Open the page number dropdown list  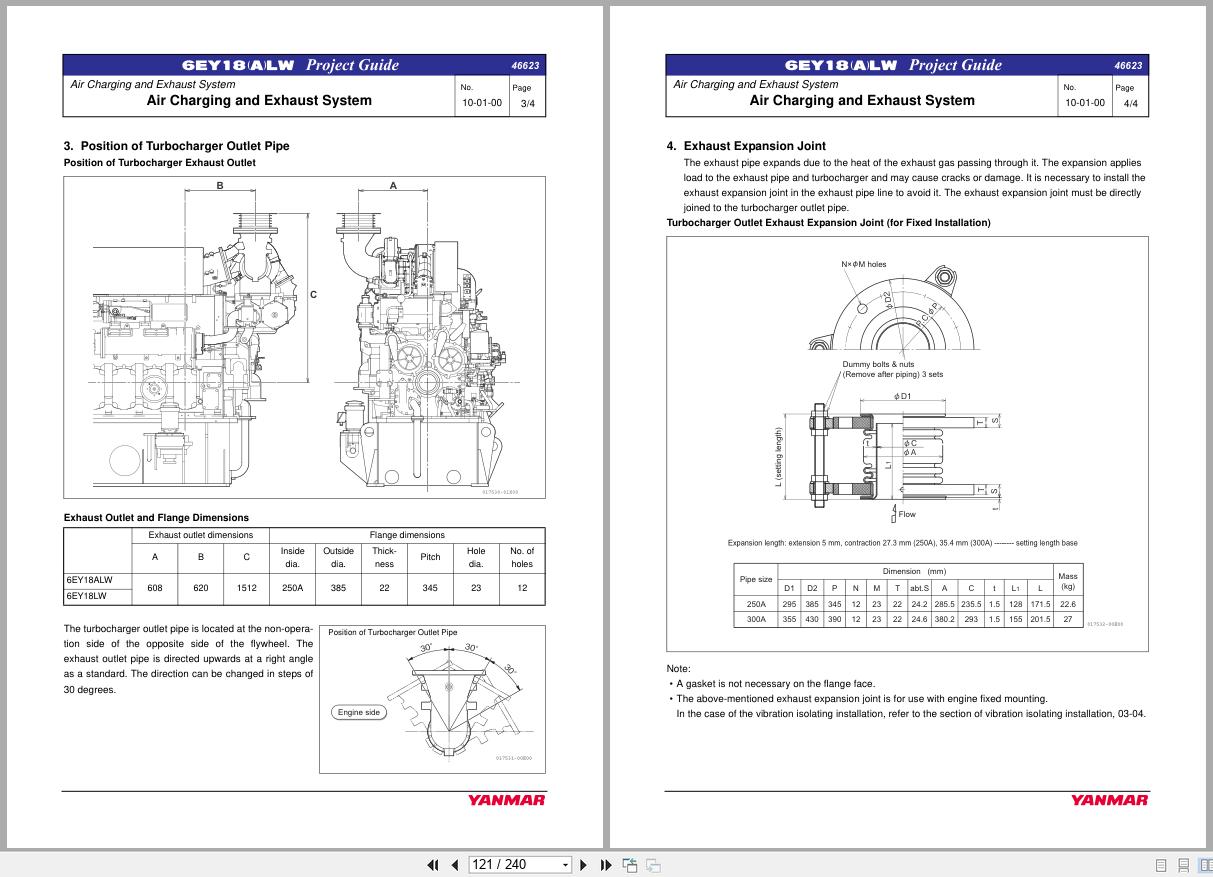pos(564,864)
